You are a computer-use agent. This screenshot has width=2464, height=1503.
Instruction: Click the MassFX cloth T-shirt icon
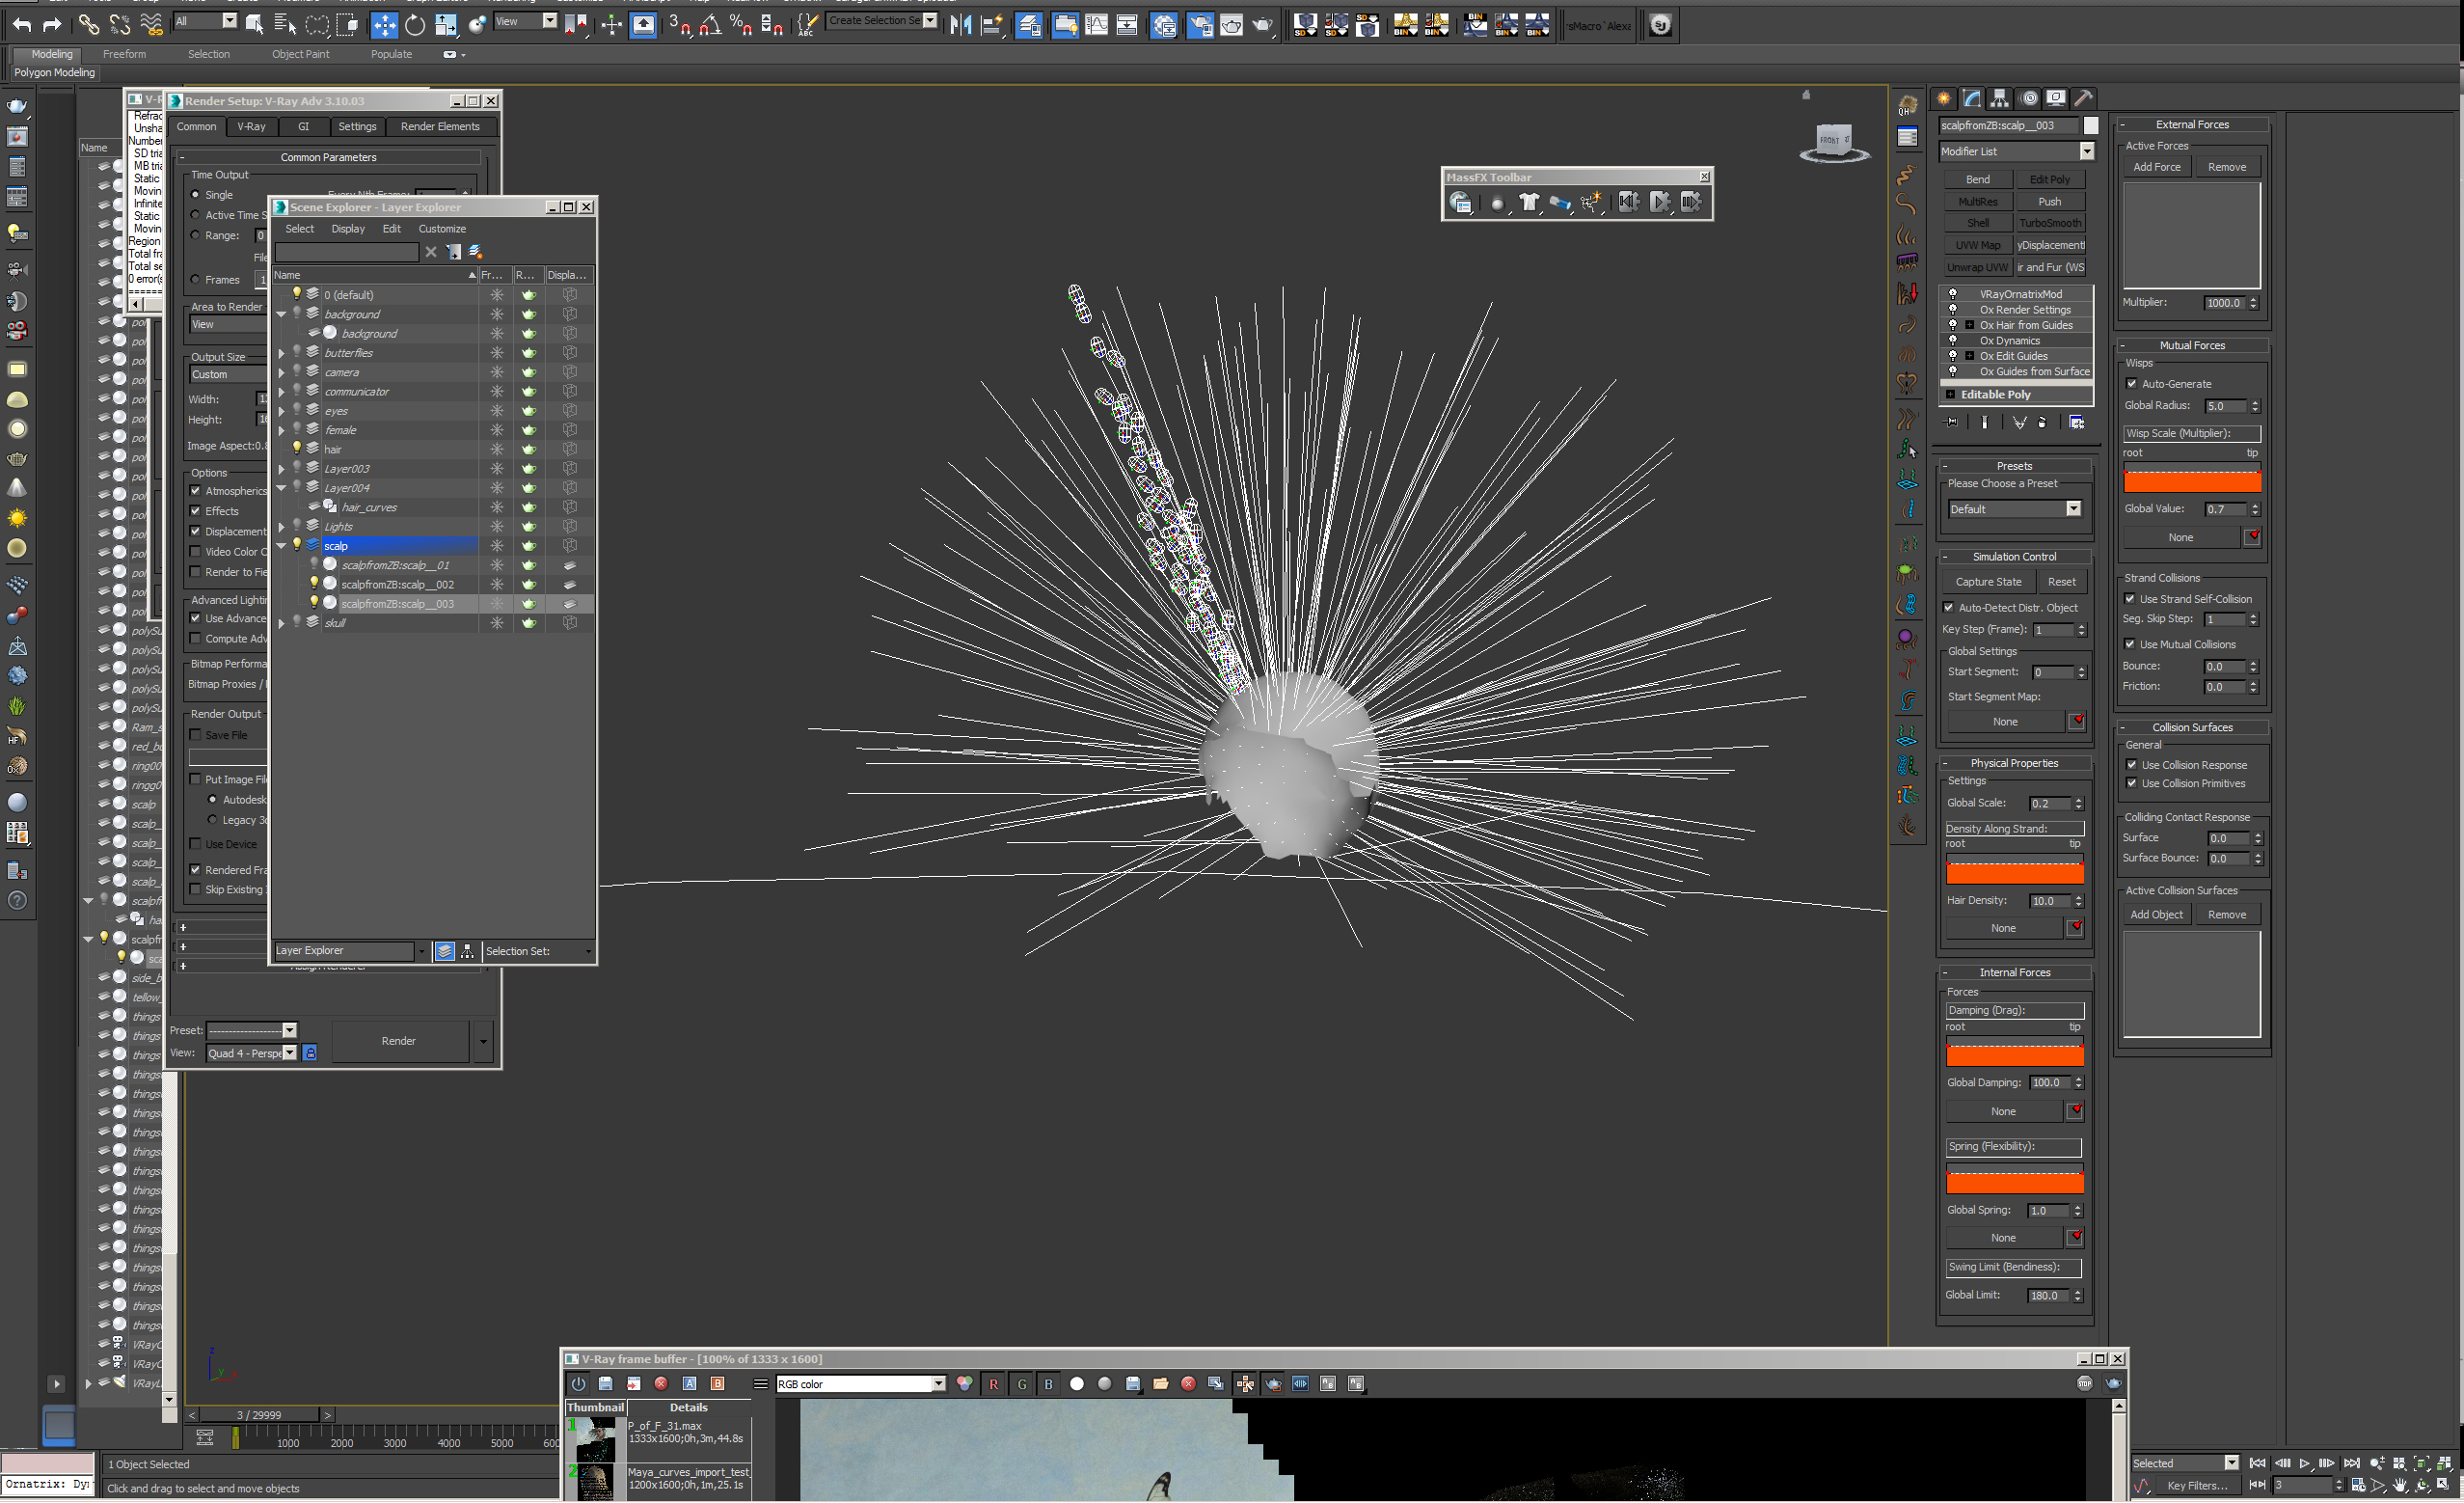coord(1529,203)
